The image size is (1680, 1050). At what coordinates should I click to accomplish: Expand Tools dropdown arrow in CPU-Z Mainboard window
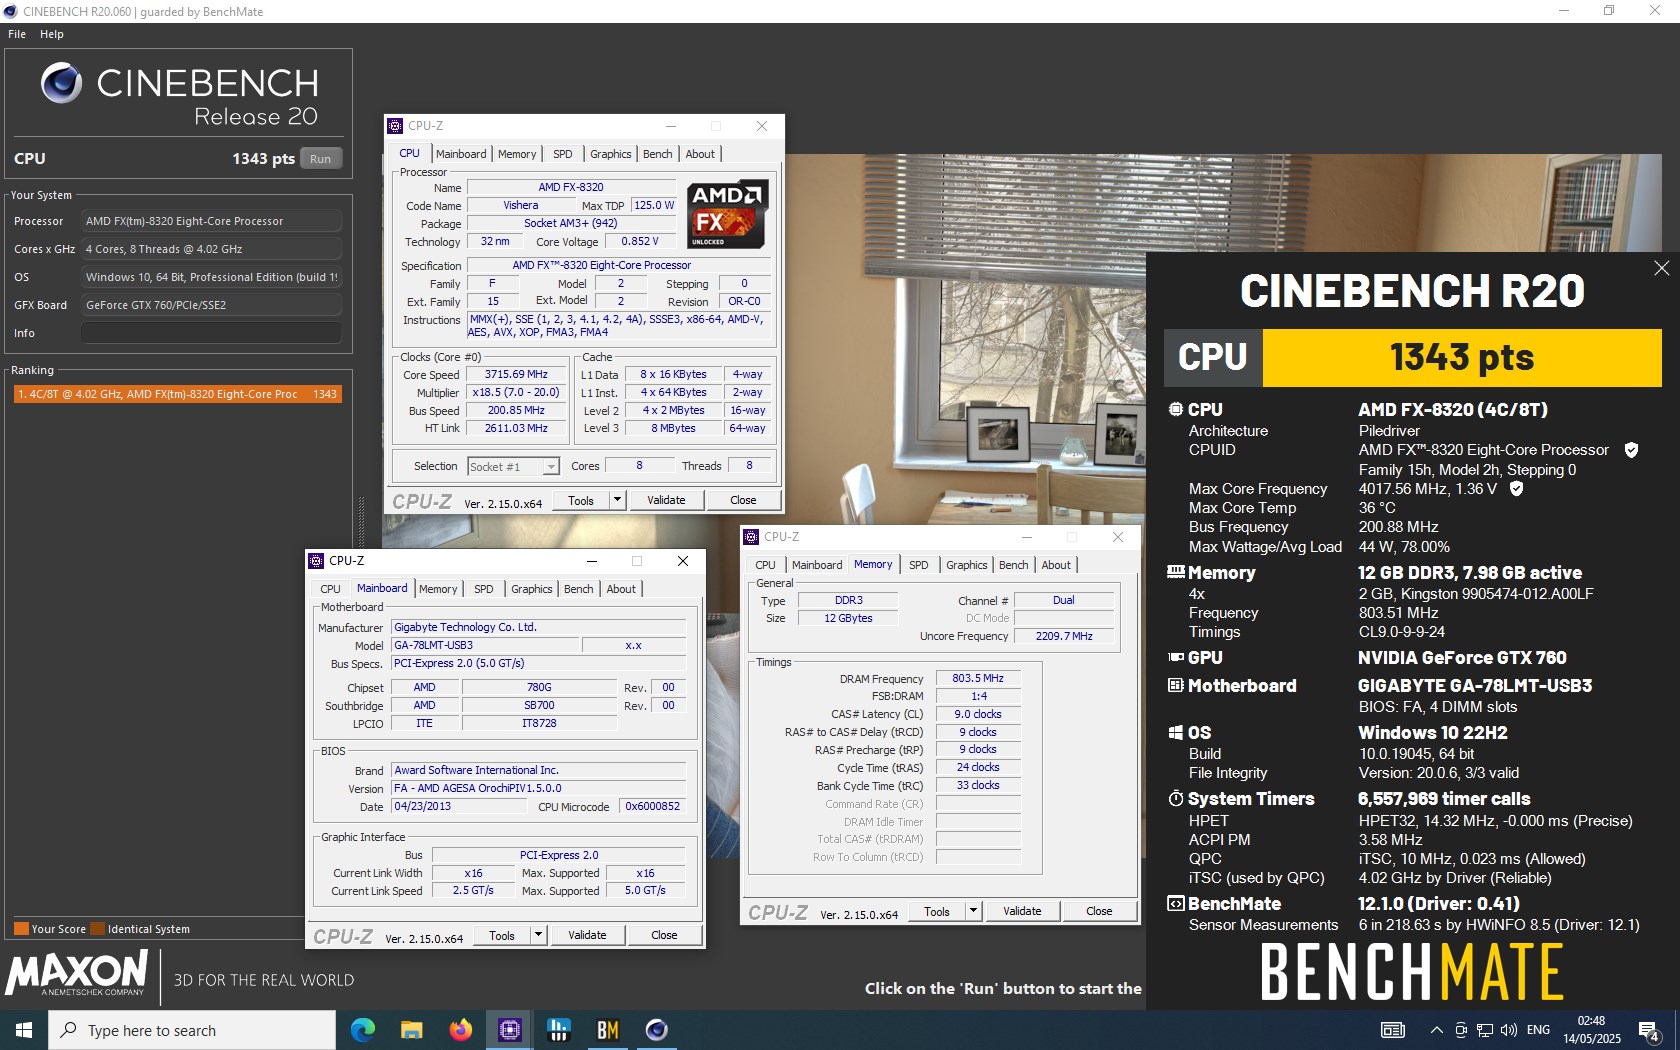tap(538, 935)
